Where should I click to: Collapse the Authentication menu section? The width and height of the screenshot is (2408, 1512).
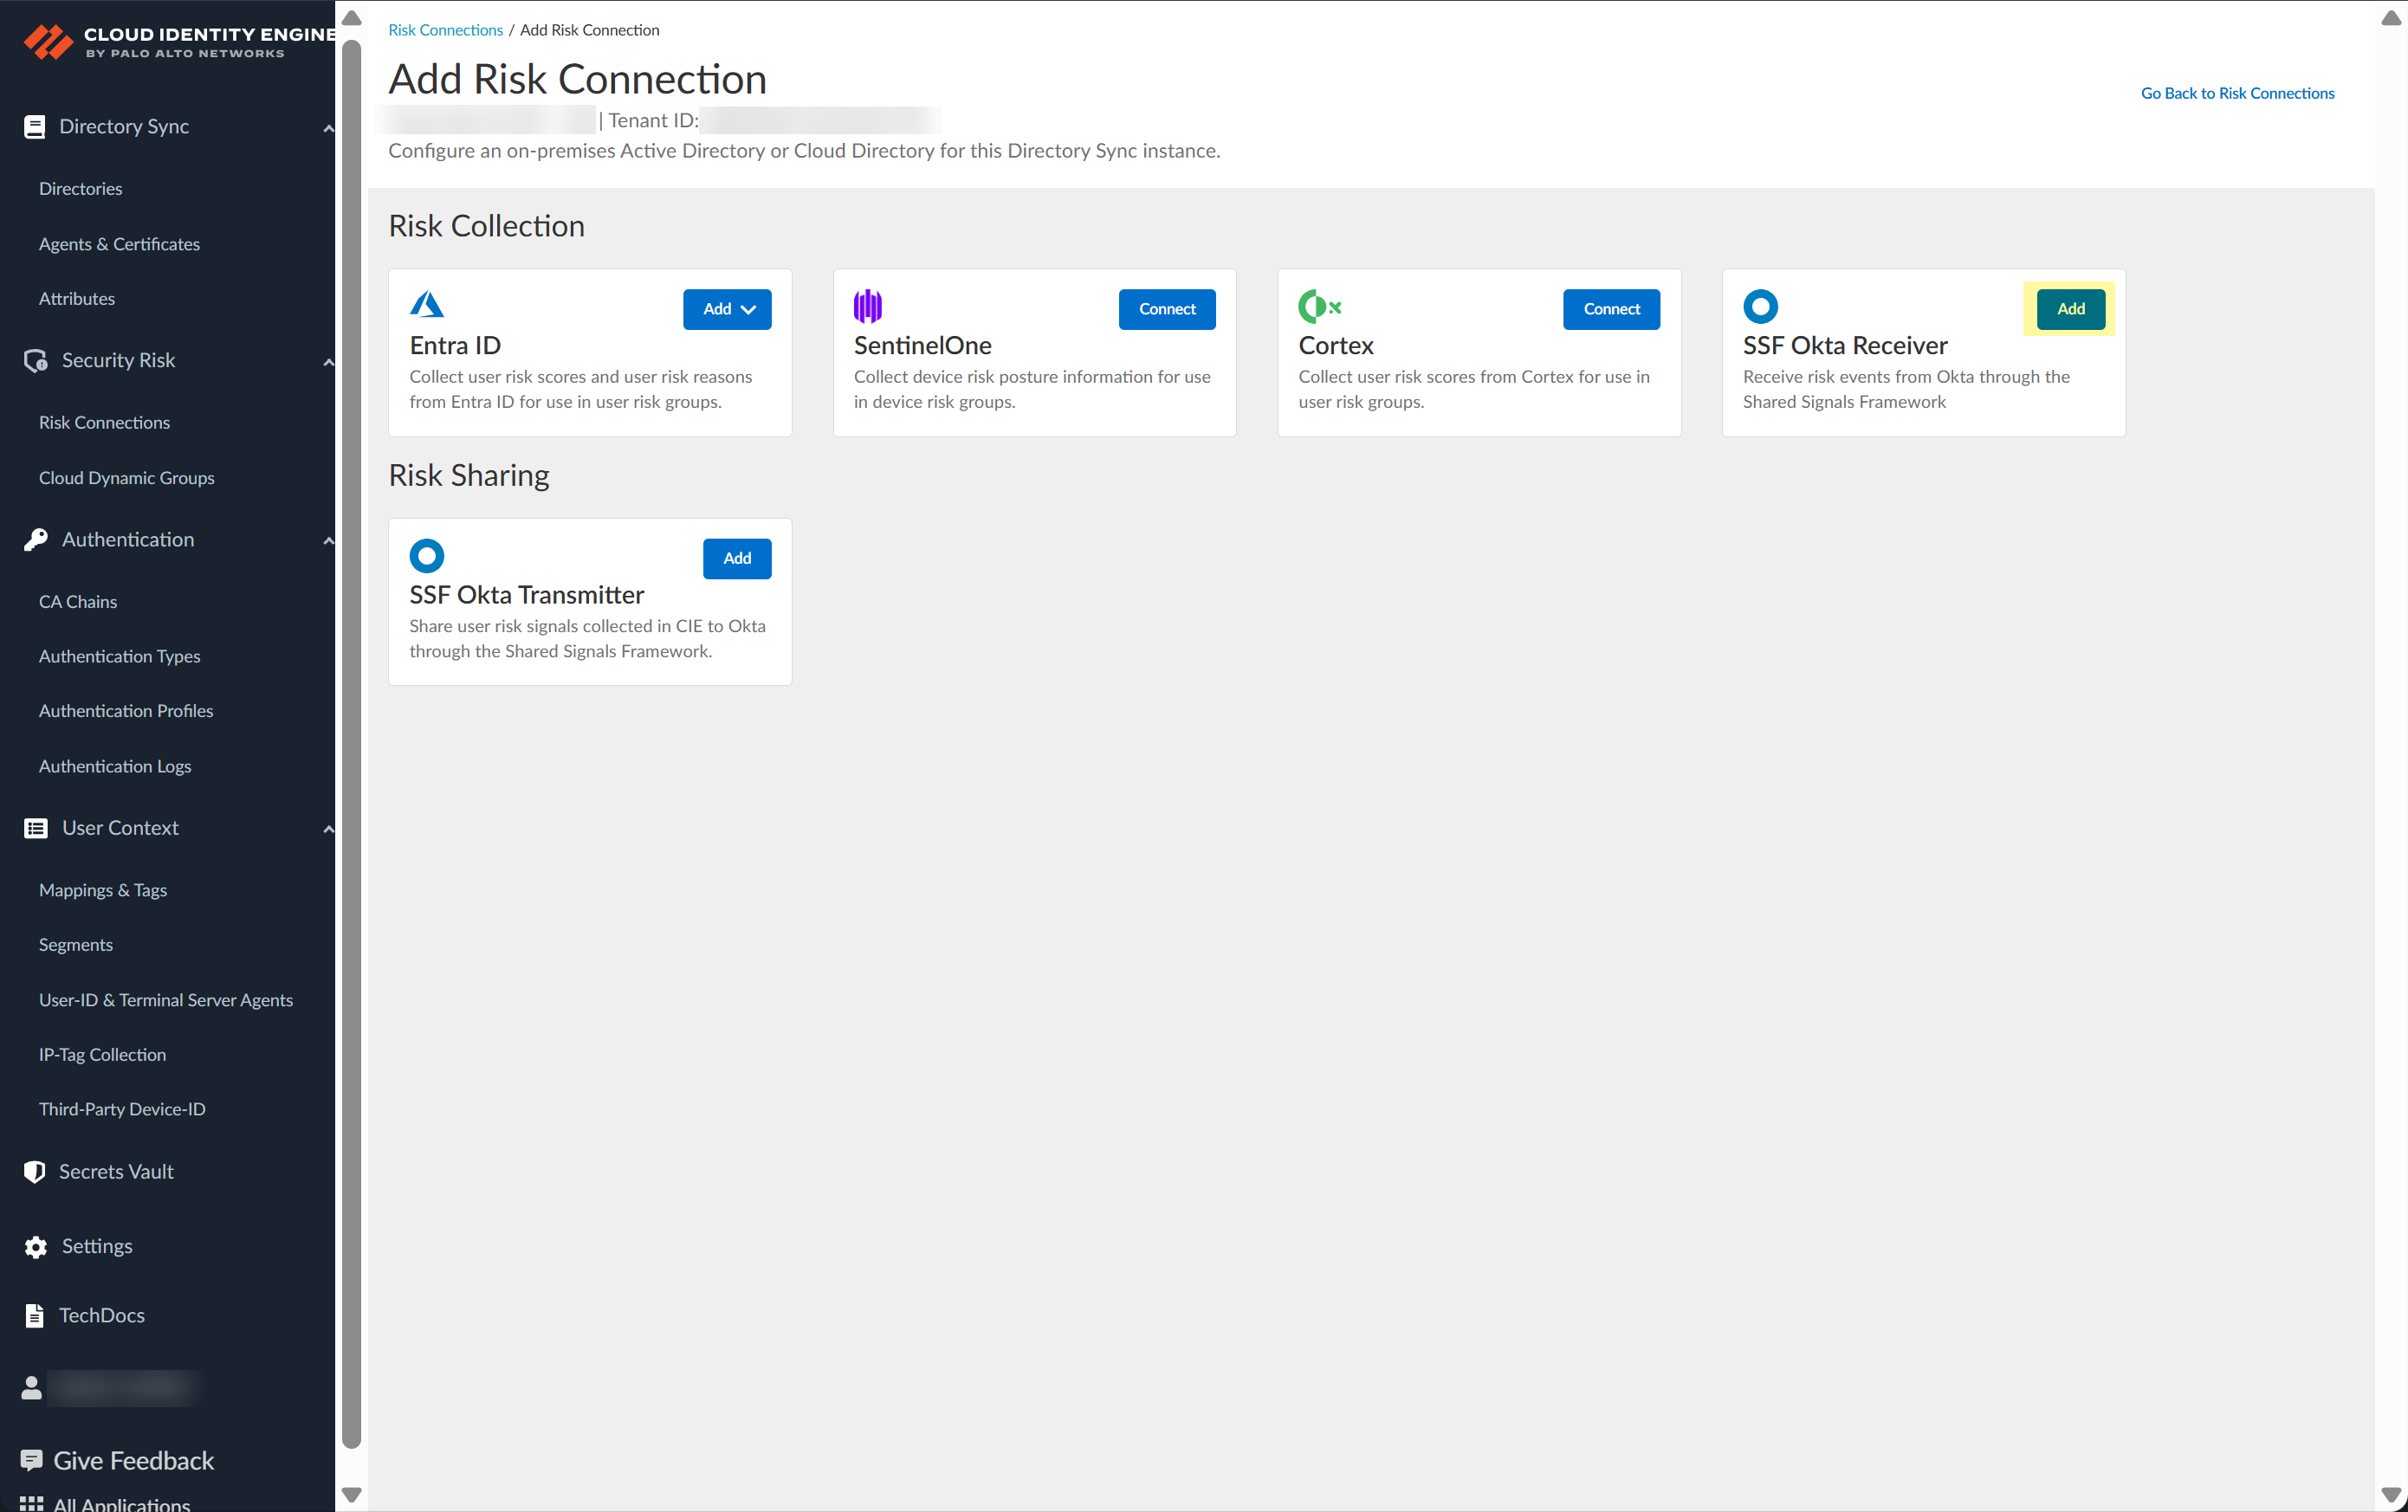click(x=328, y=541)
